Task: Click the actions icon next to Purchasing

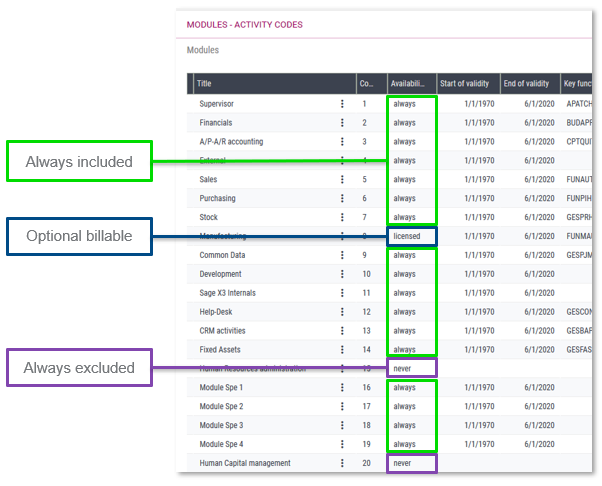Action: (x=342, y=199)
